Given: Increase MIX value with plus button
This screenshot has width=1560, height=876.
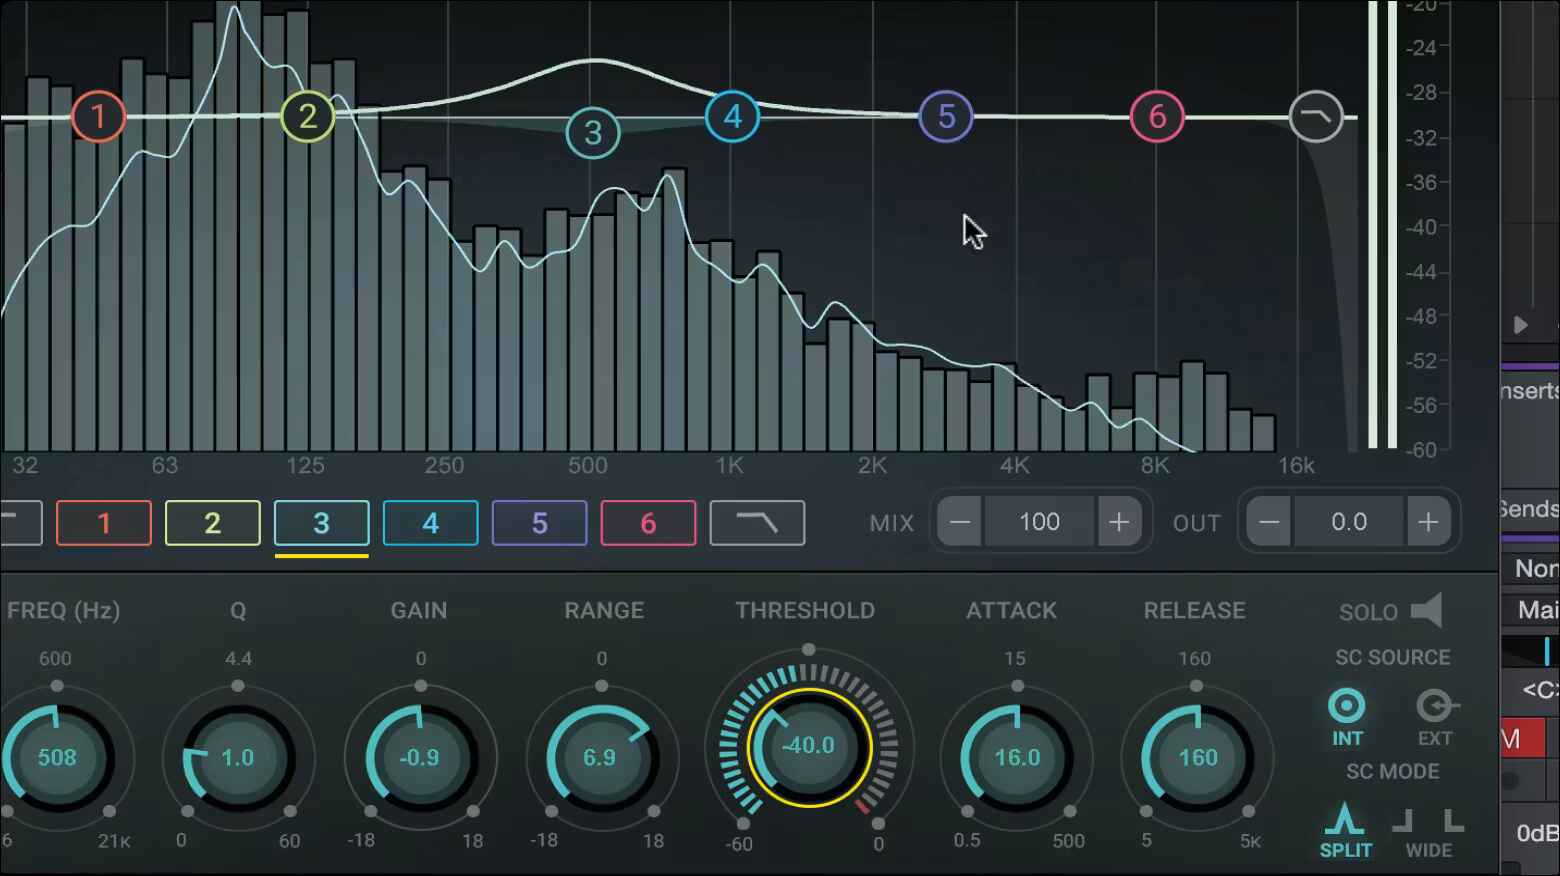Looking at the screenshot, I should click(x=1118, y=522).
